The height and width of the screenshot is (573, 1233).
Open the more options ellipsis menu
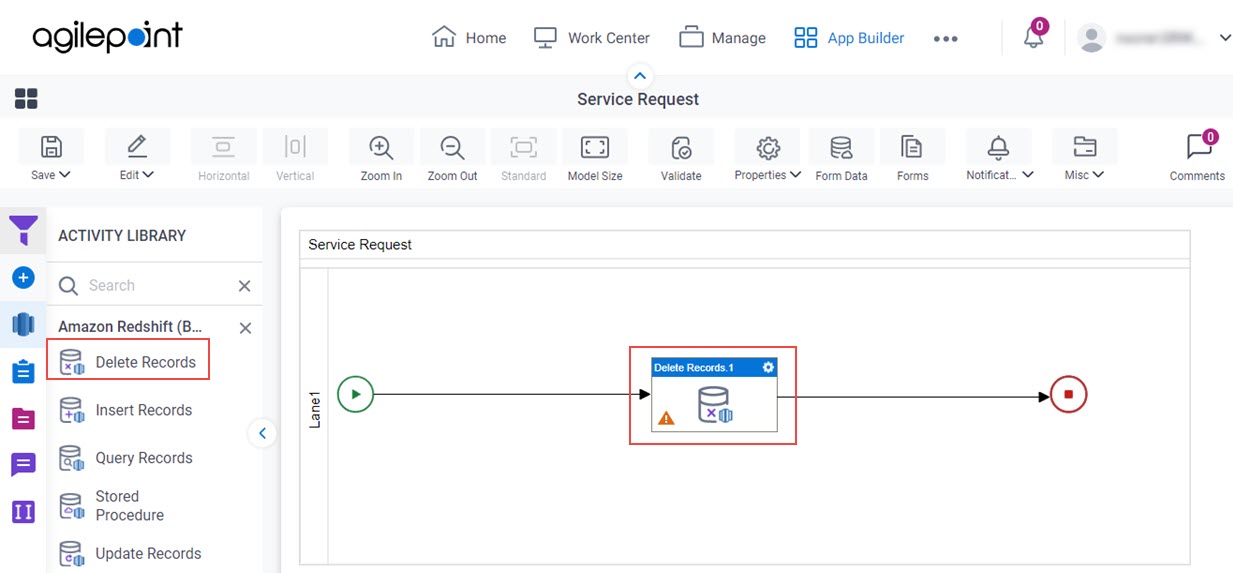pos(945,38)
